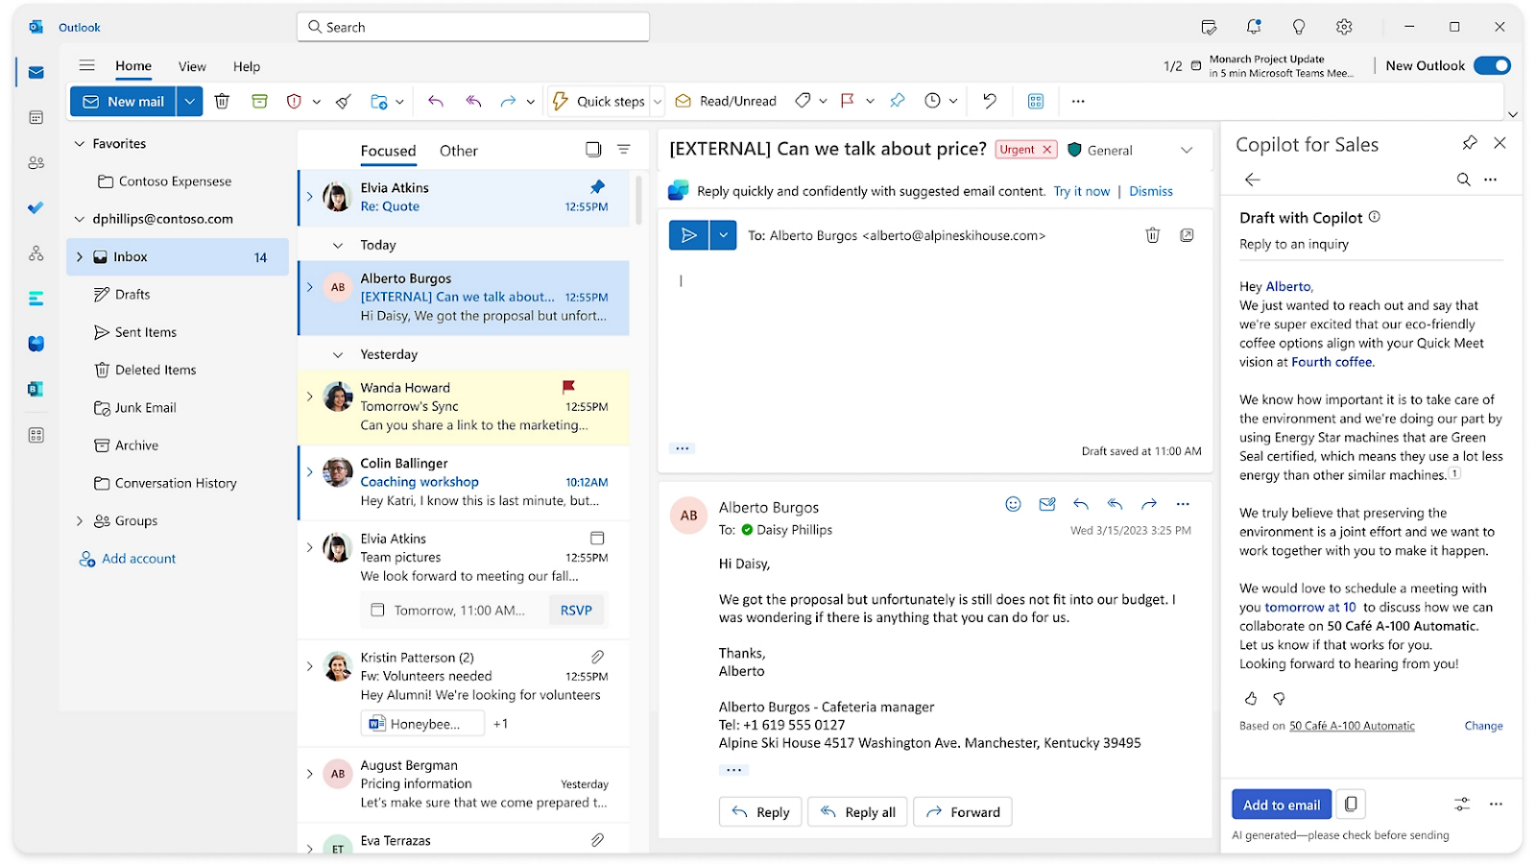This screenshot has width=1536, height=865.
Task: Switch to the Other inbox tab
Action: pyautogui.click(x=458, y=150)
